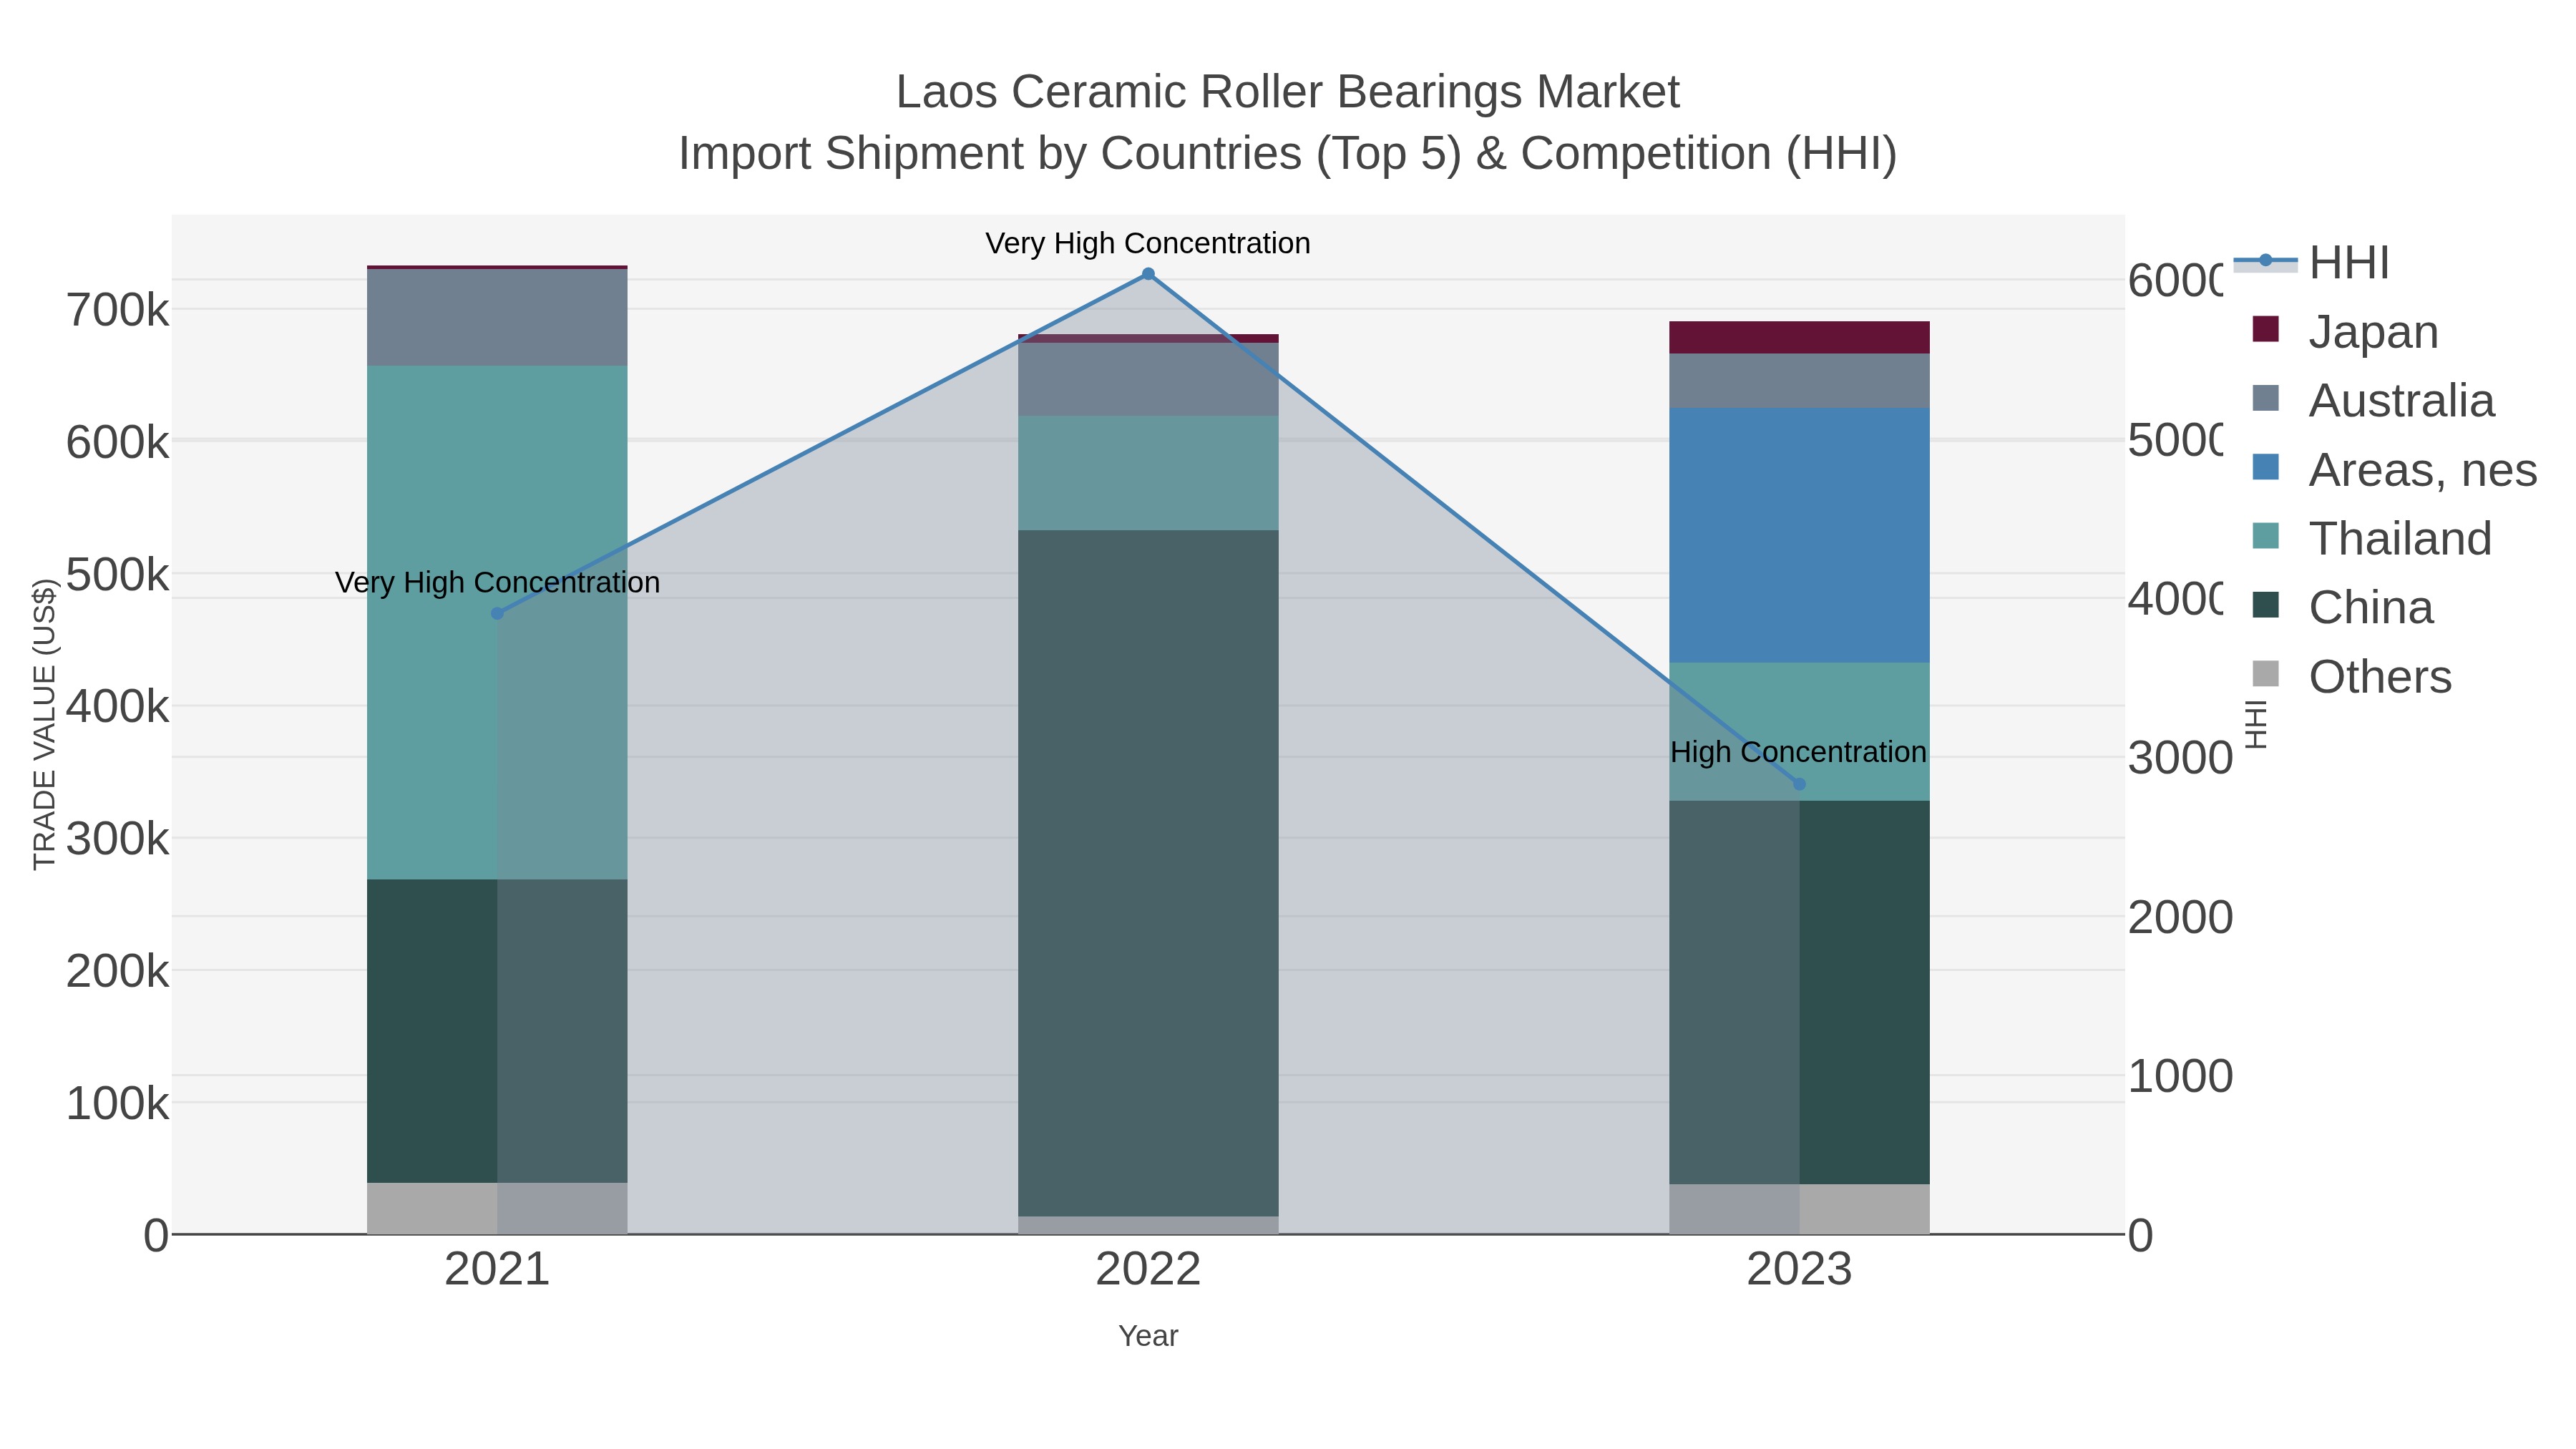2576x1449 pixels.
Task: Click the 300k y-axis tick label
Action: click(x=118, y=839)
